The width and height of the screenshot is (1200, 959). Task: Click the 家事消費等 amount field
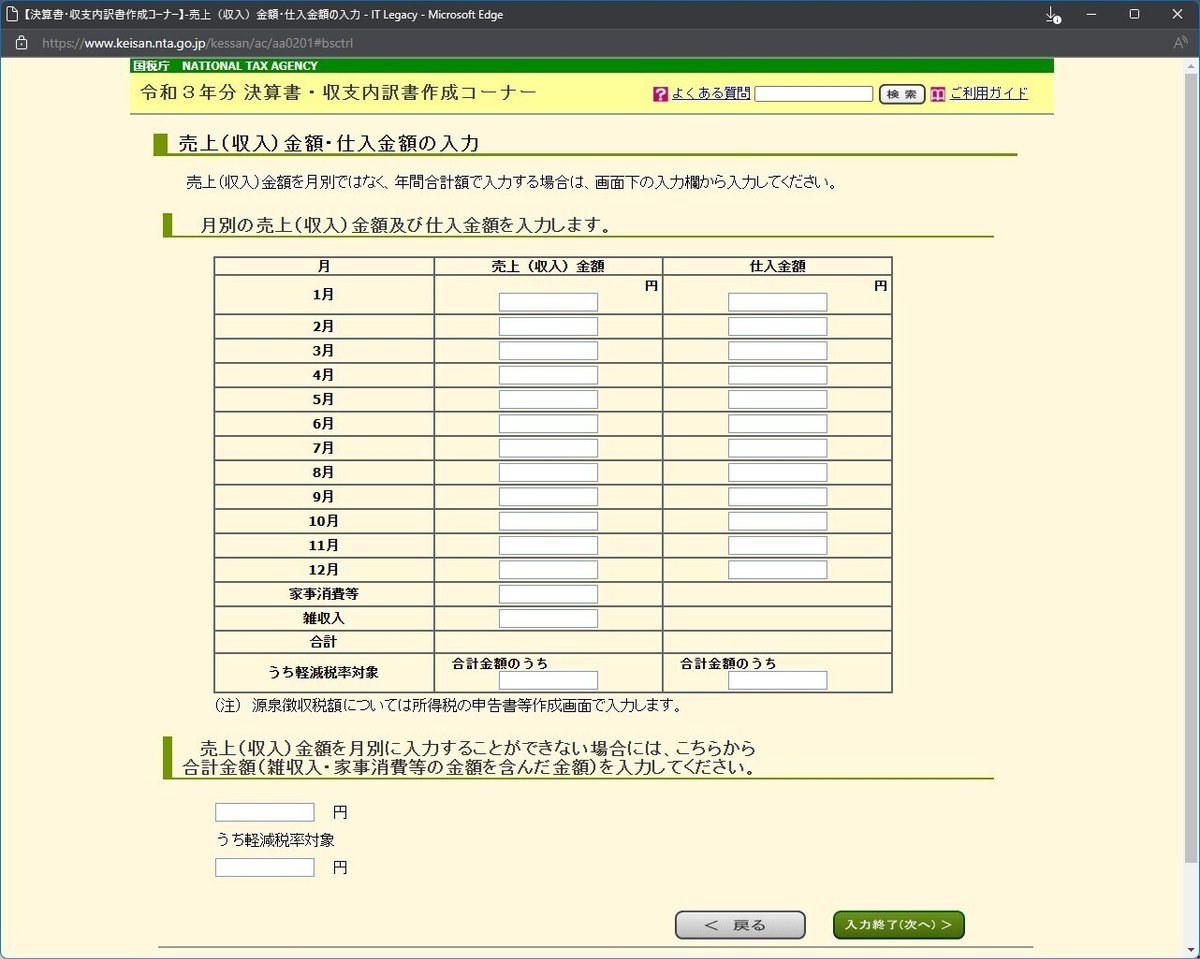[548, 594]
